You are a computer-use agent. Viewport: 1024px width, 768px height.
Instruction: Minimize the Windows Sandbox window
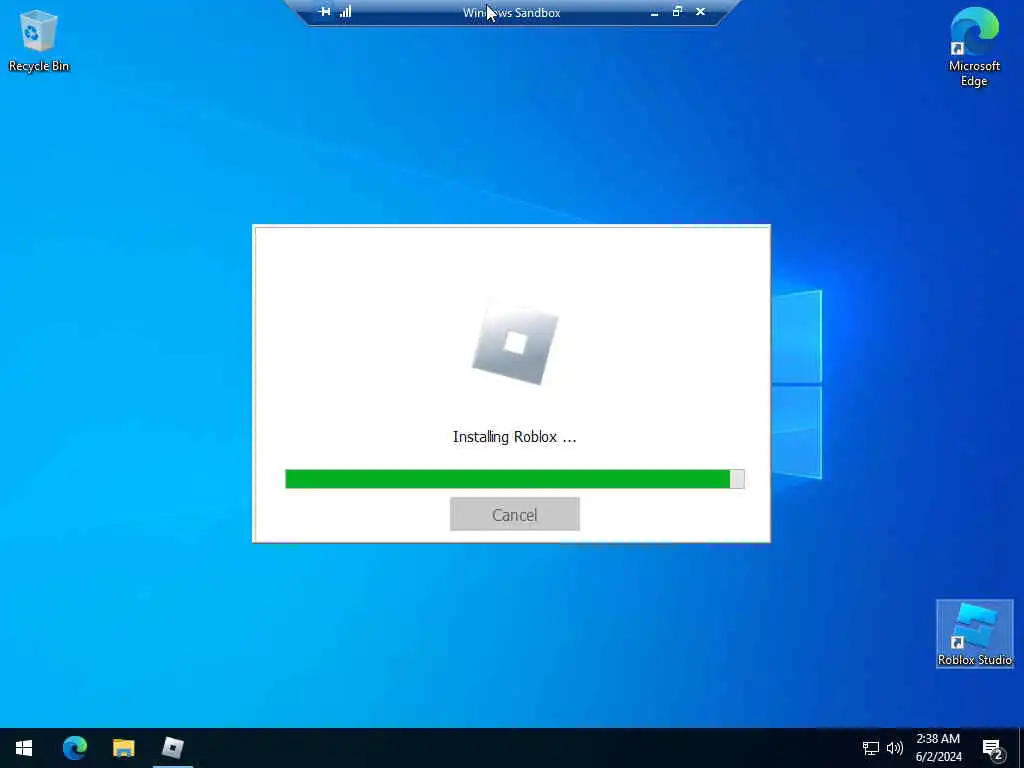click(654, 12)
